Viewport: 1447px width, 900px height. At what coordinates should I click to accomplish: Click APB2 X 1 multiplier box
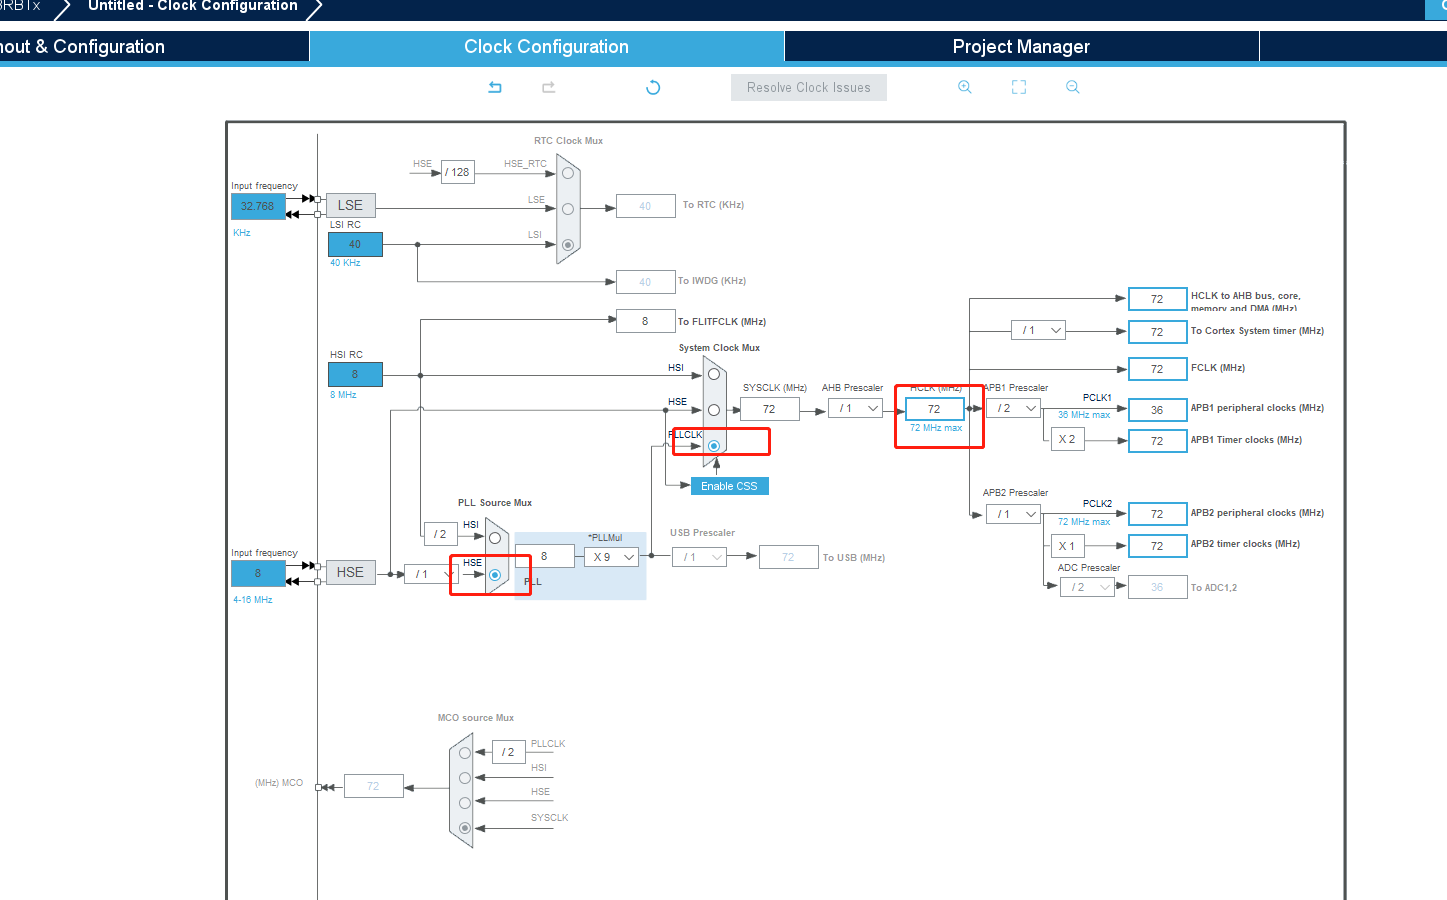pyautogui.click(x=1068, y=546)
